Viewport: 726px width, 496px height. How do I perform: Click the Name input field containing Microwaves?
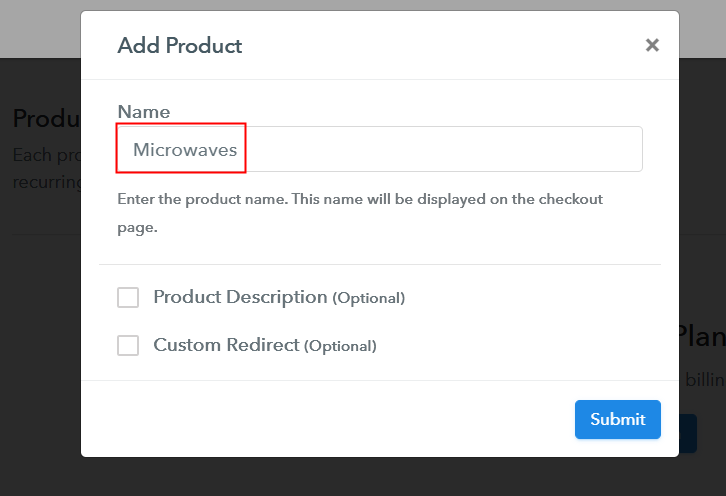(379, 149)
